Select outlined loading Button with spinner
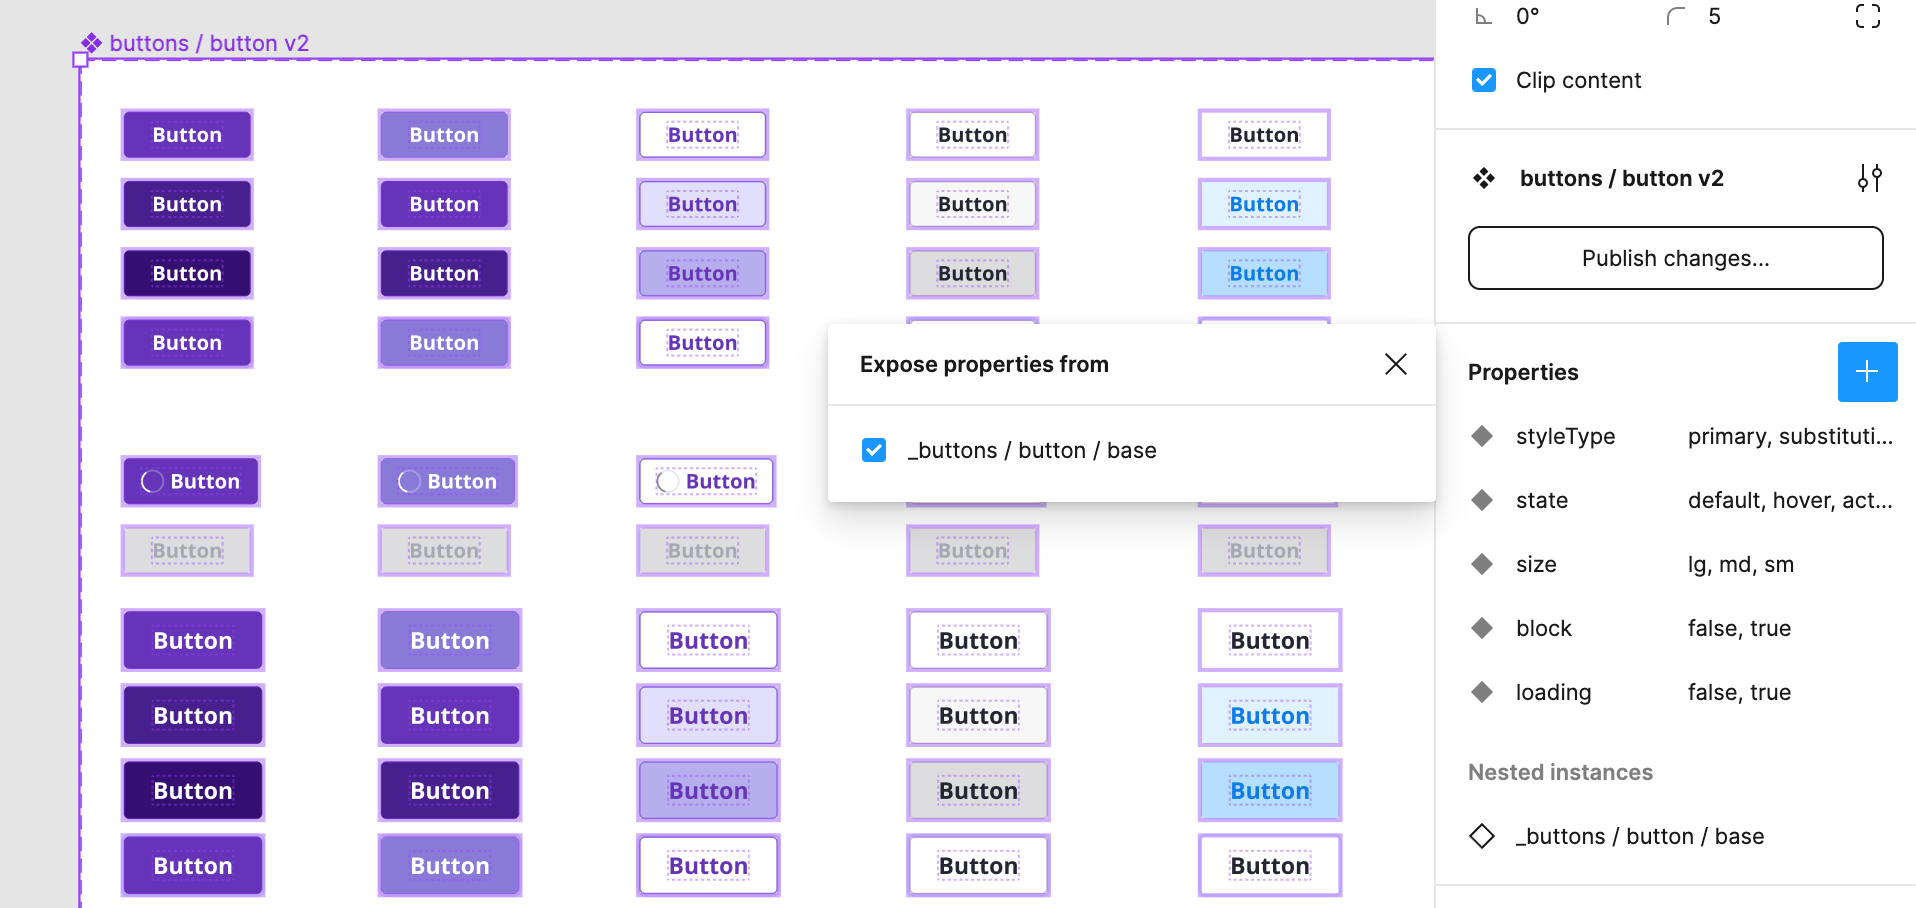Viewport: 1916px width, 908px height. pos(706,481)
